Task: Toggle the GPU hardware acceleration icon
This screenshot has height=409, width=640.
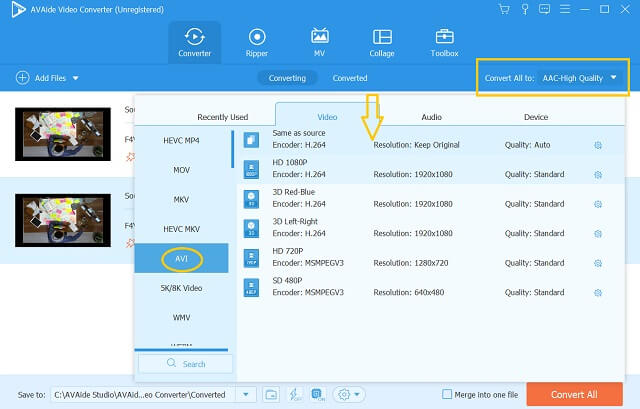Action: (318, 394)
